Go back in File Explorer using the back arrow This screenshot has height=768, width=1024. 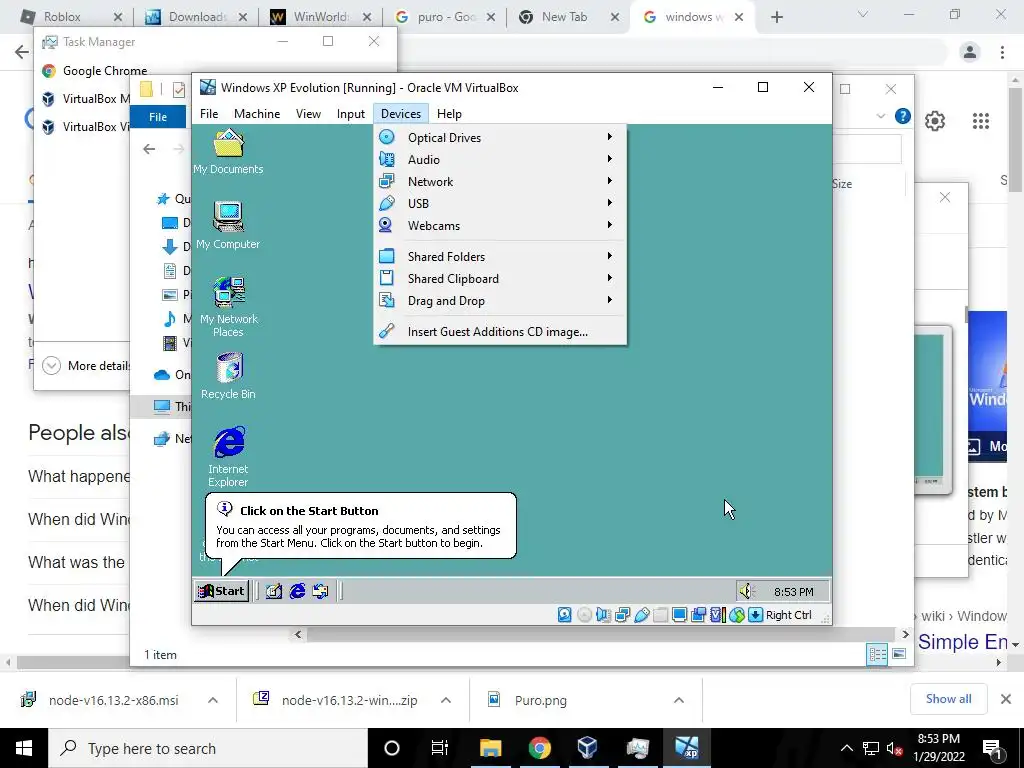click(149, 149)
